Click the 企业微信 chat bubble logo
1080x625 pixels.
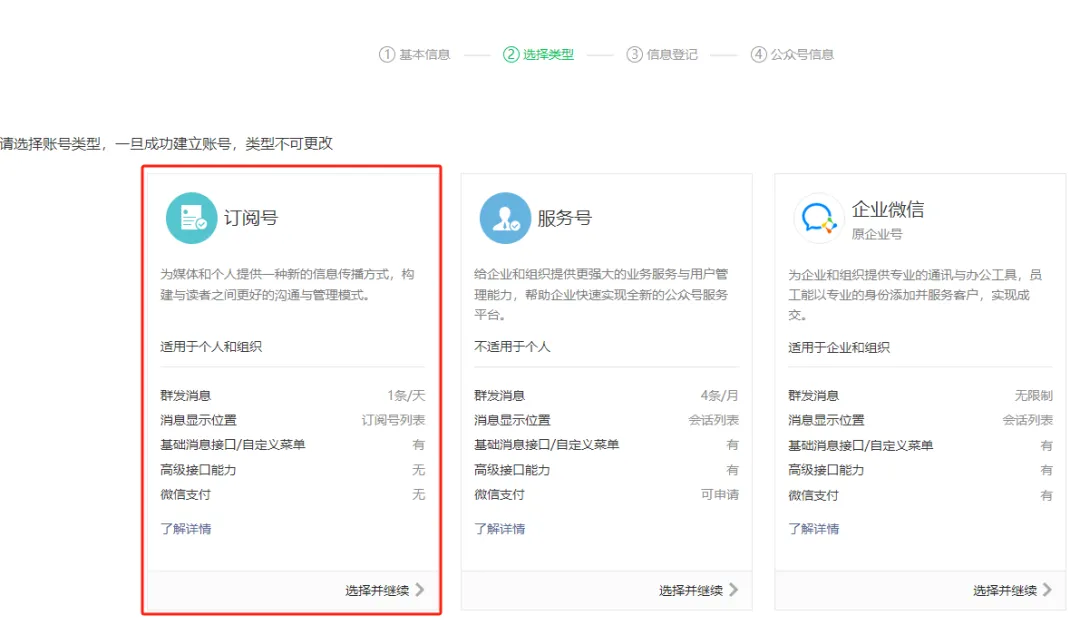point(819,218)
